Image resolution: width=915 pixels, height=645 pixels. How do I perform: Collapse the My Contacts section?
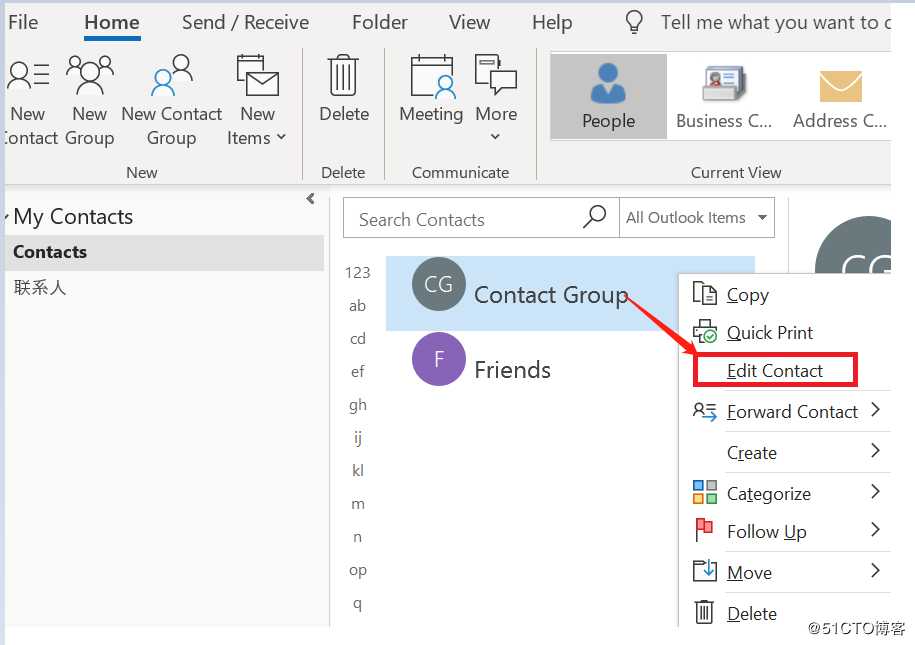point(6,217)
